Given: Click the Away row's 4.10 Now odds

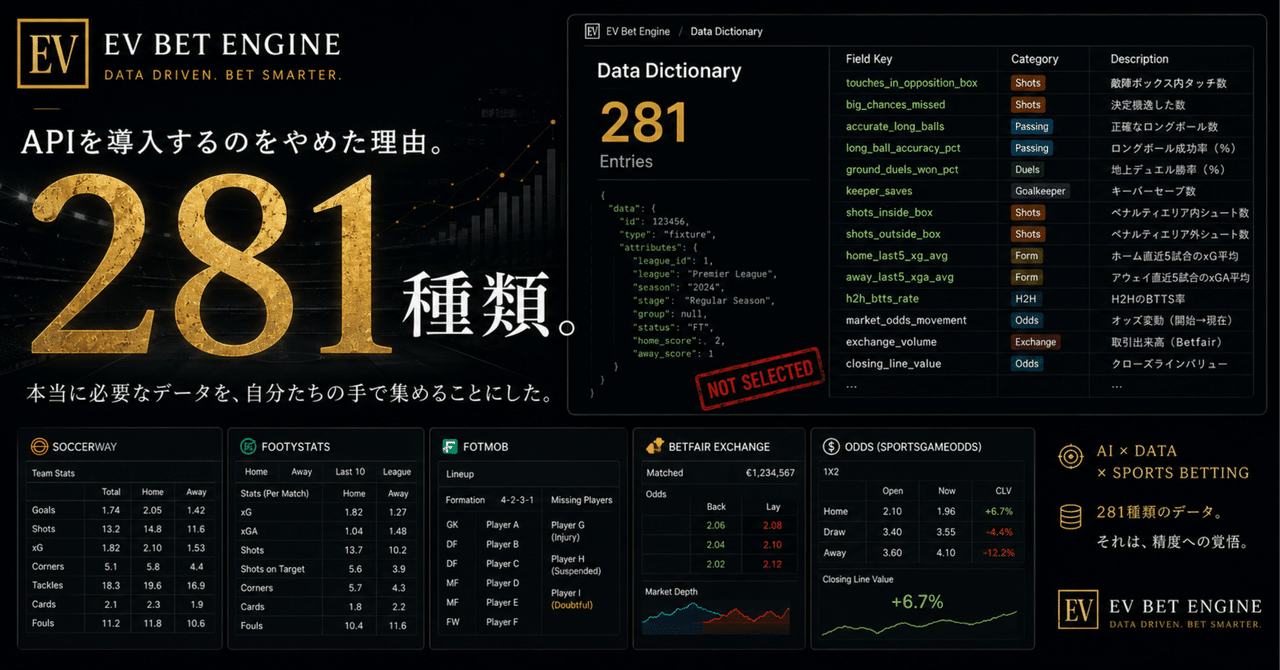Looking at the screenshot, I should (946, 552).
